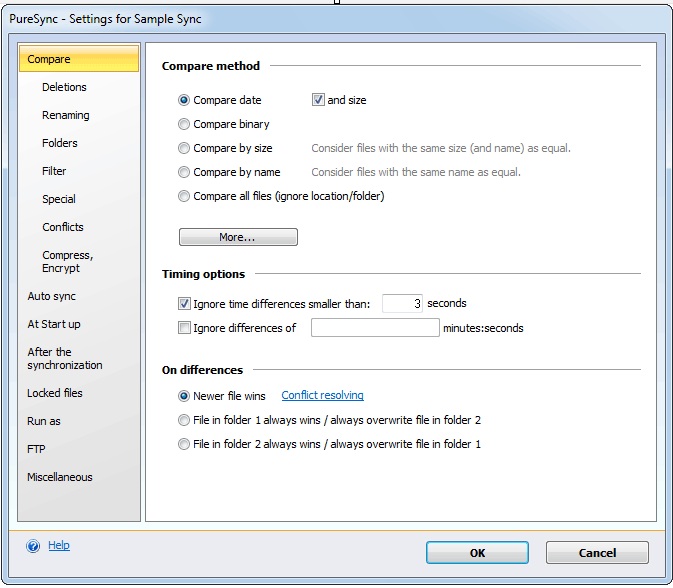Open the FTP settings category
Image resolution: width=673 pixels, height=588 pixels.
[37, 449]
